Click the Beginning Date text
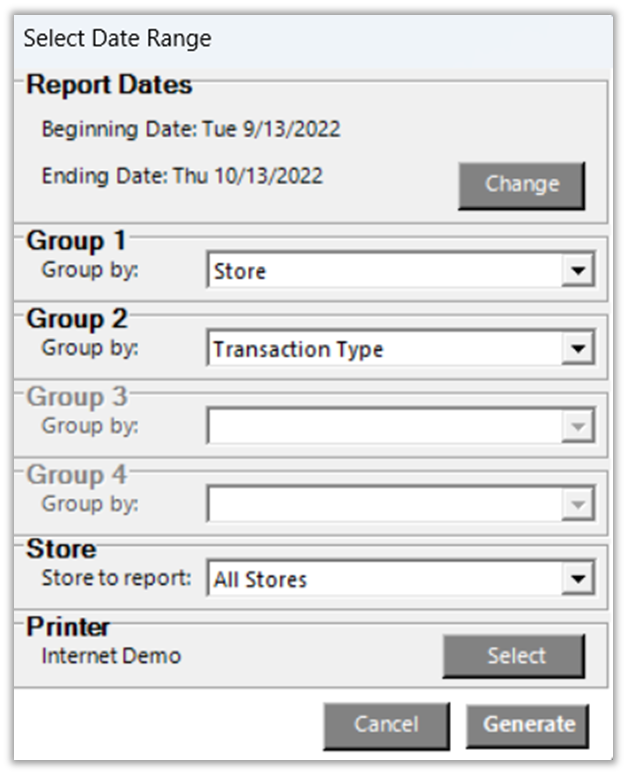This screenshot has width=627, height=775. click(x=190, y=130)
